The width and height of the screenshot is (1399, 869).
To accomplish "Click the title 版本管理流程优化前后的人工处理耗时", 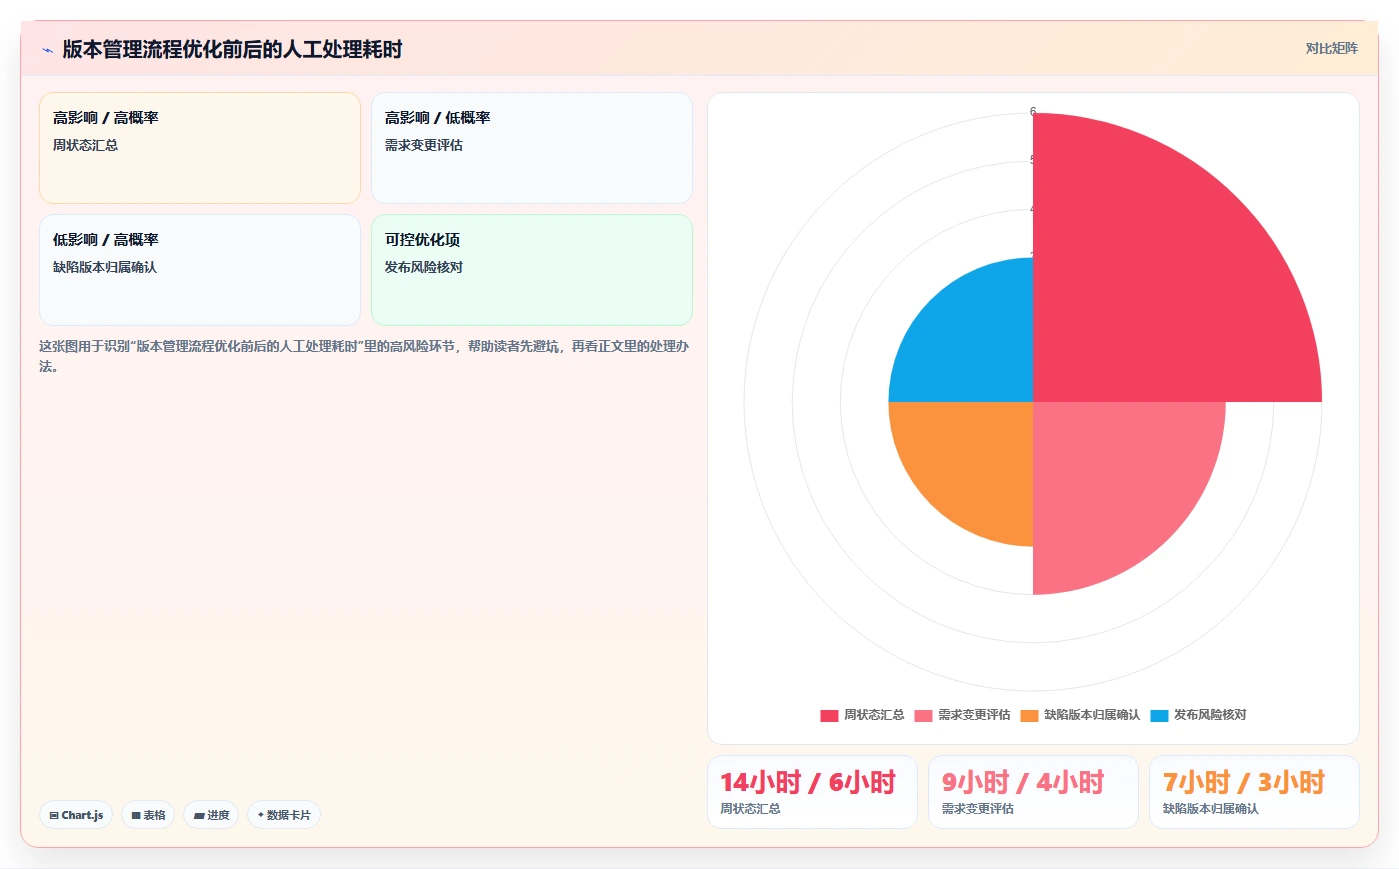I will (232, 49).
